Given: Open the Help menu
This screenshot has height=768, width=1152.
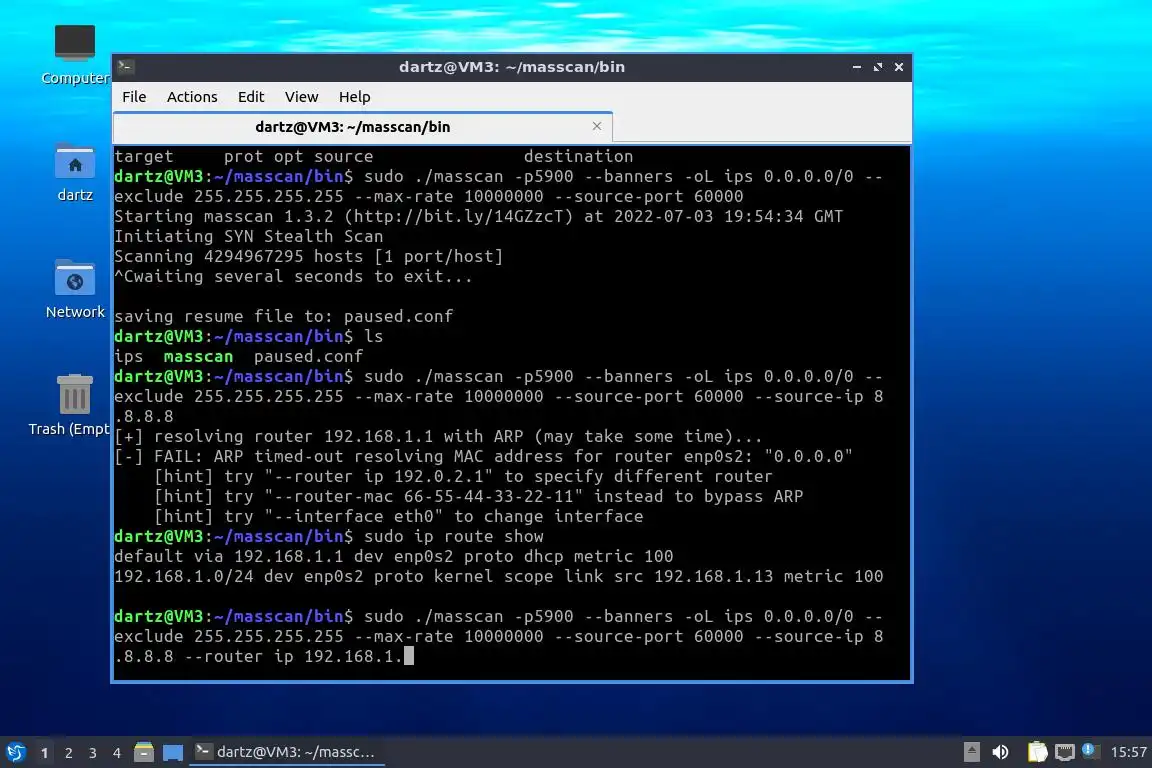Looking at the screenshot, I should click(x=354, y=97).
